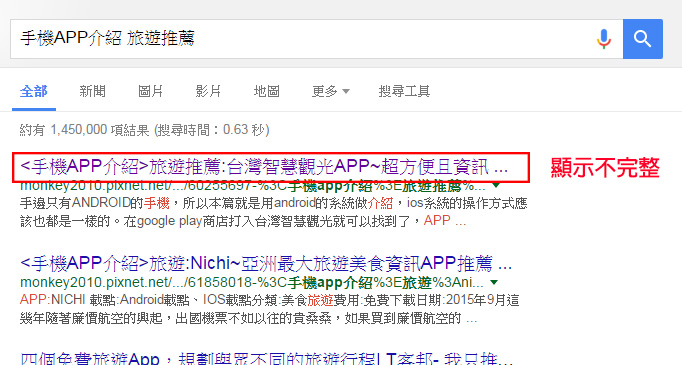Click snippet text starting APP:NICHI 載點
Viewport: 682px width, 365px height.
[270, 309]
